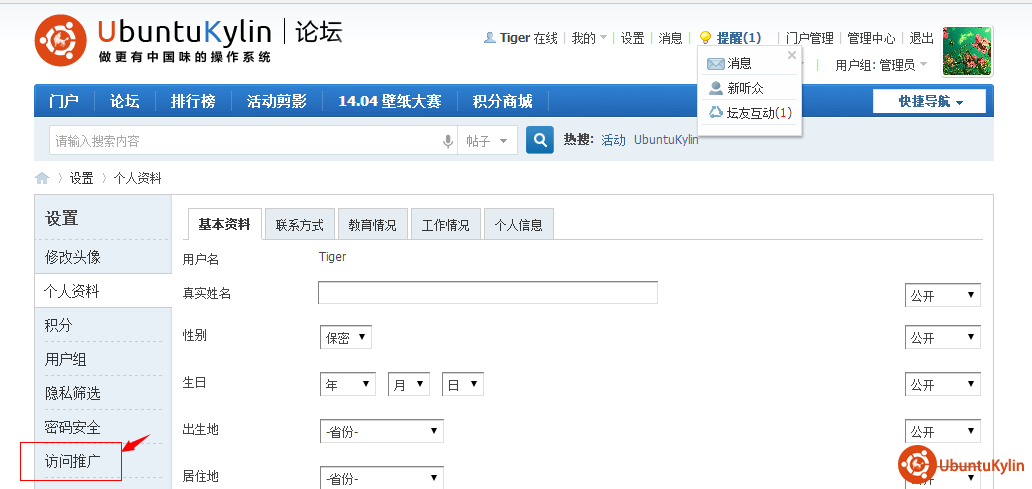Click the home icon in breadcrumb
1032x489 pixels.
42,178
